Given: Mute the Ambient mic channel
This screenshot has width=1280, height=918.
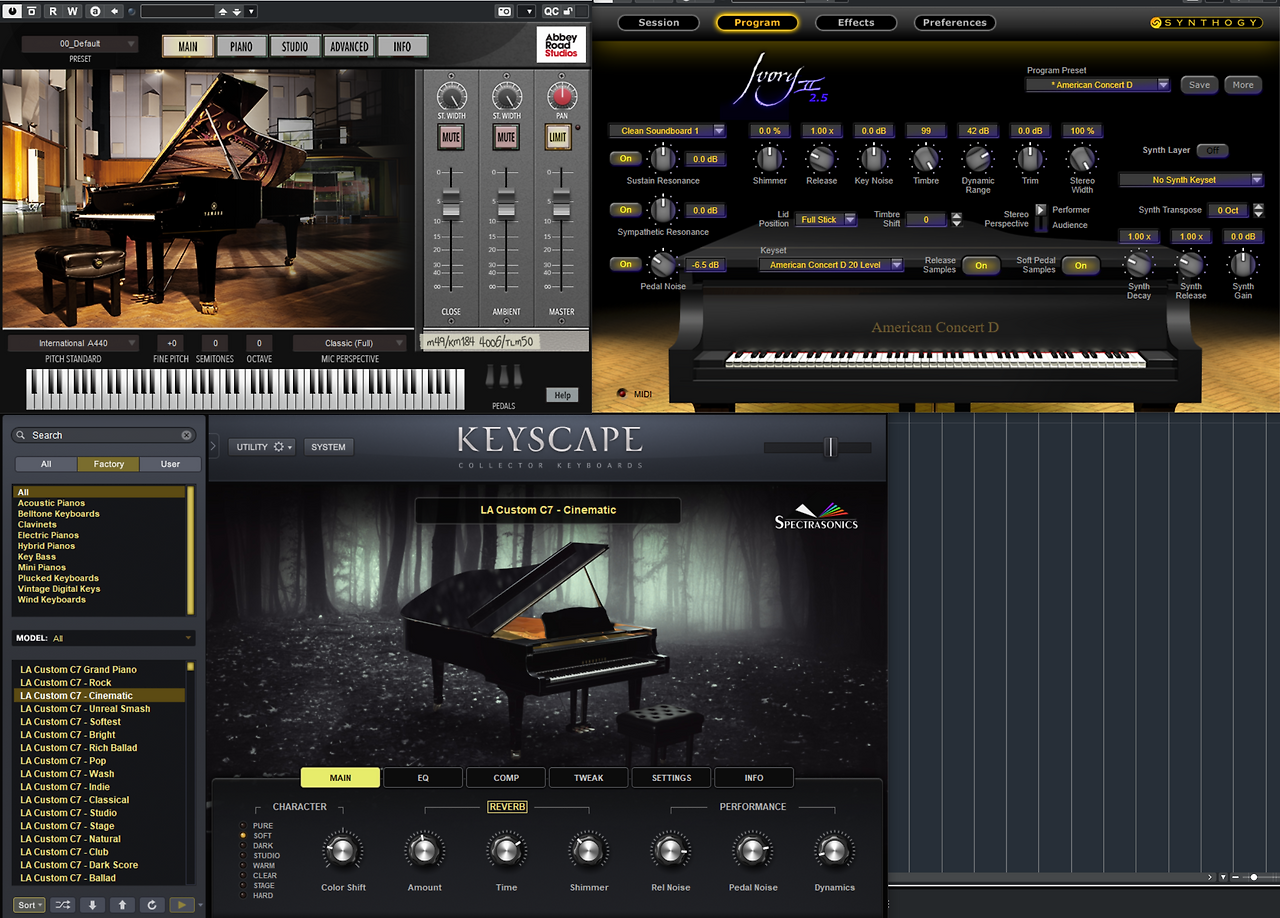Looking at the screenshot, I should pos(506,137).
